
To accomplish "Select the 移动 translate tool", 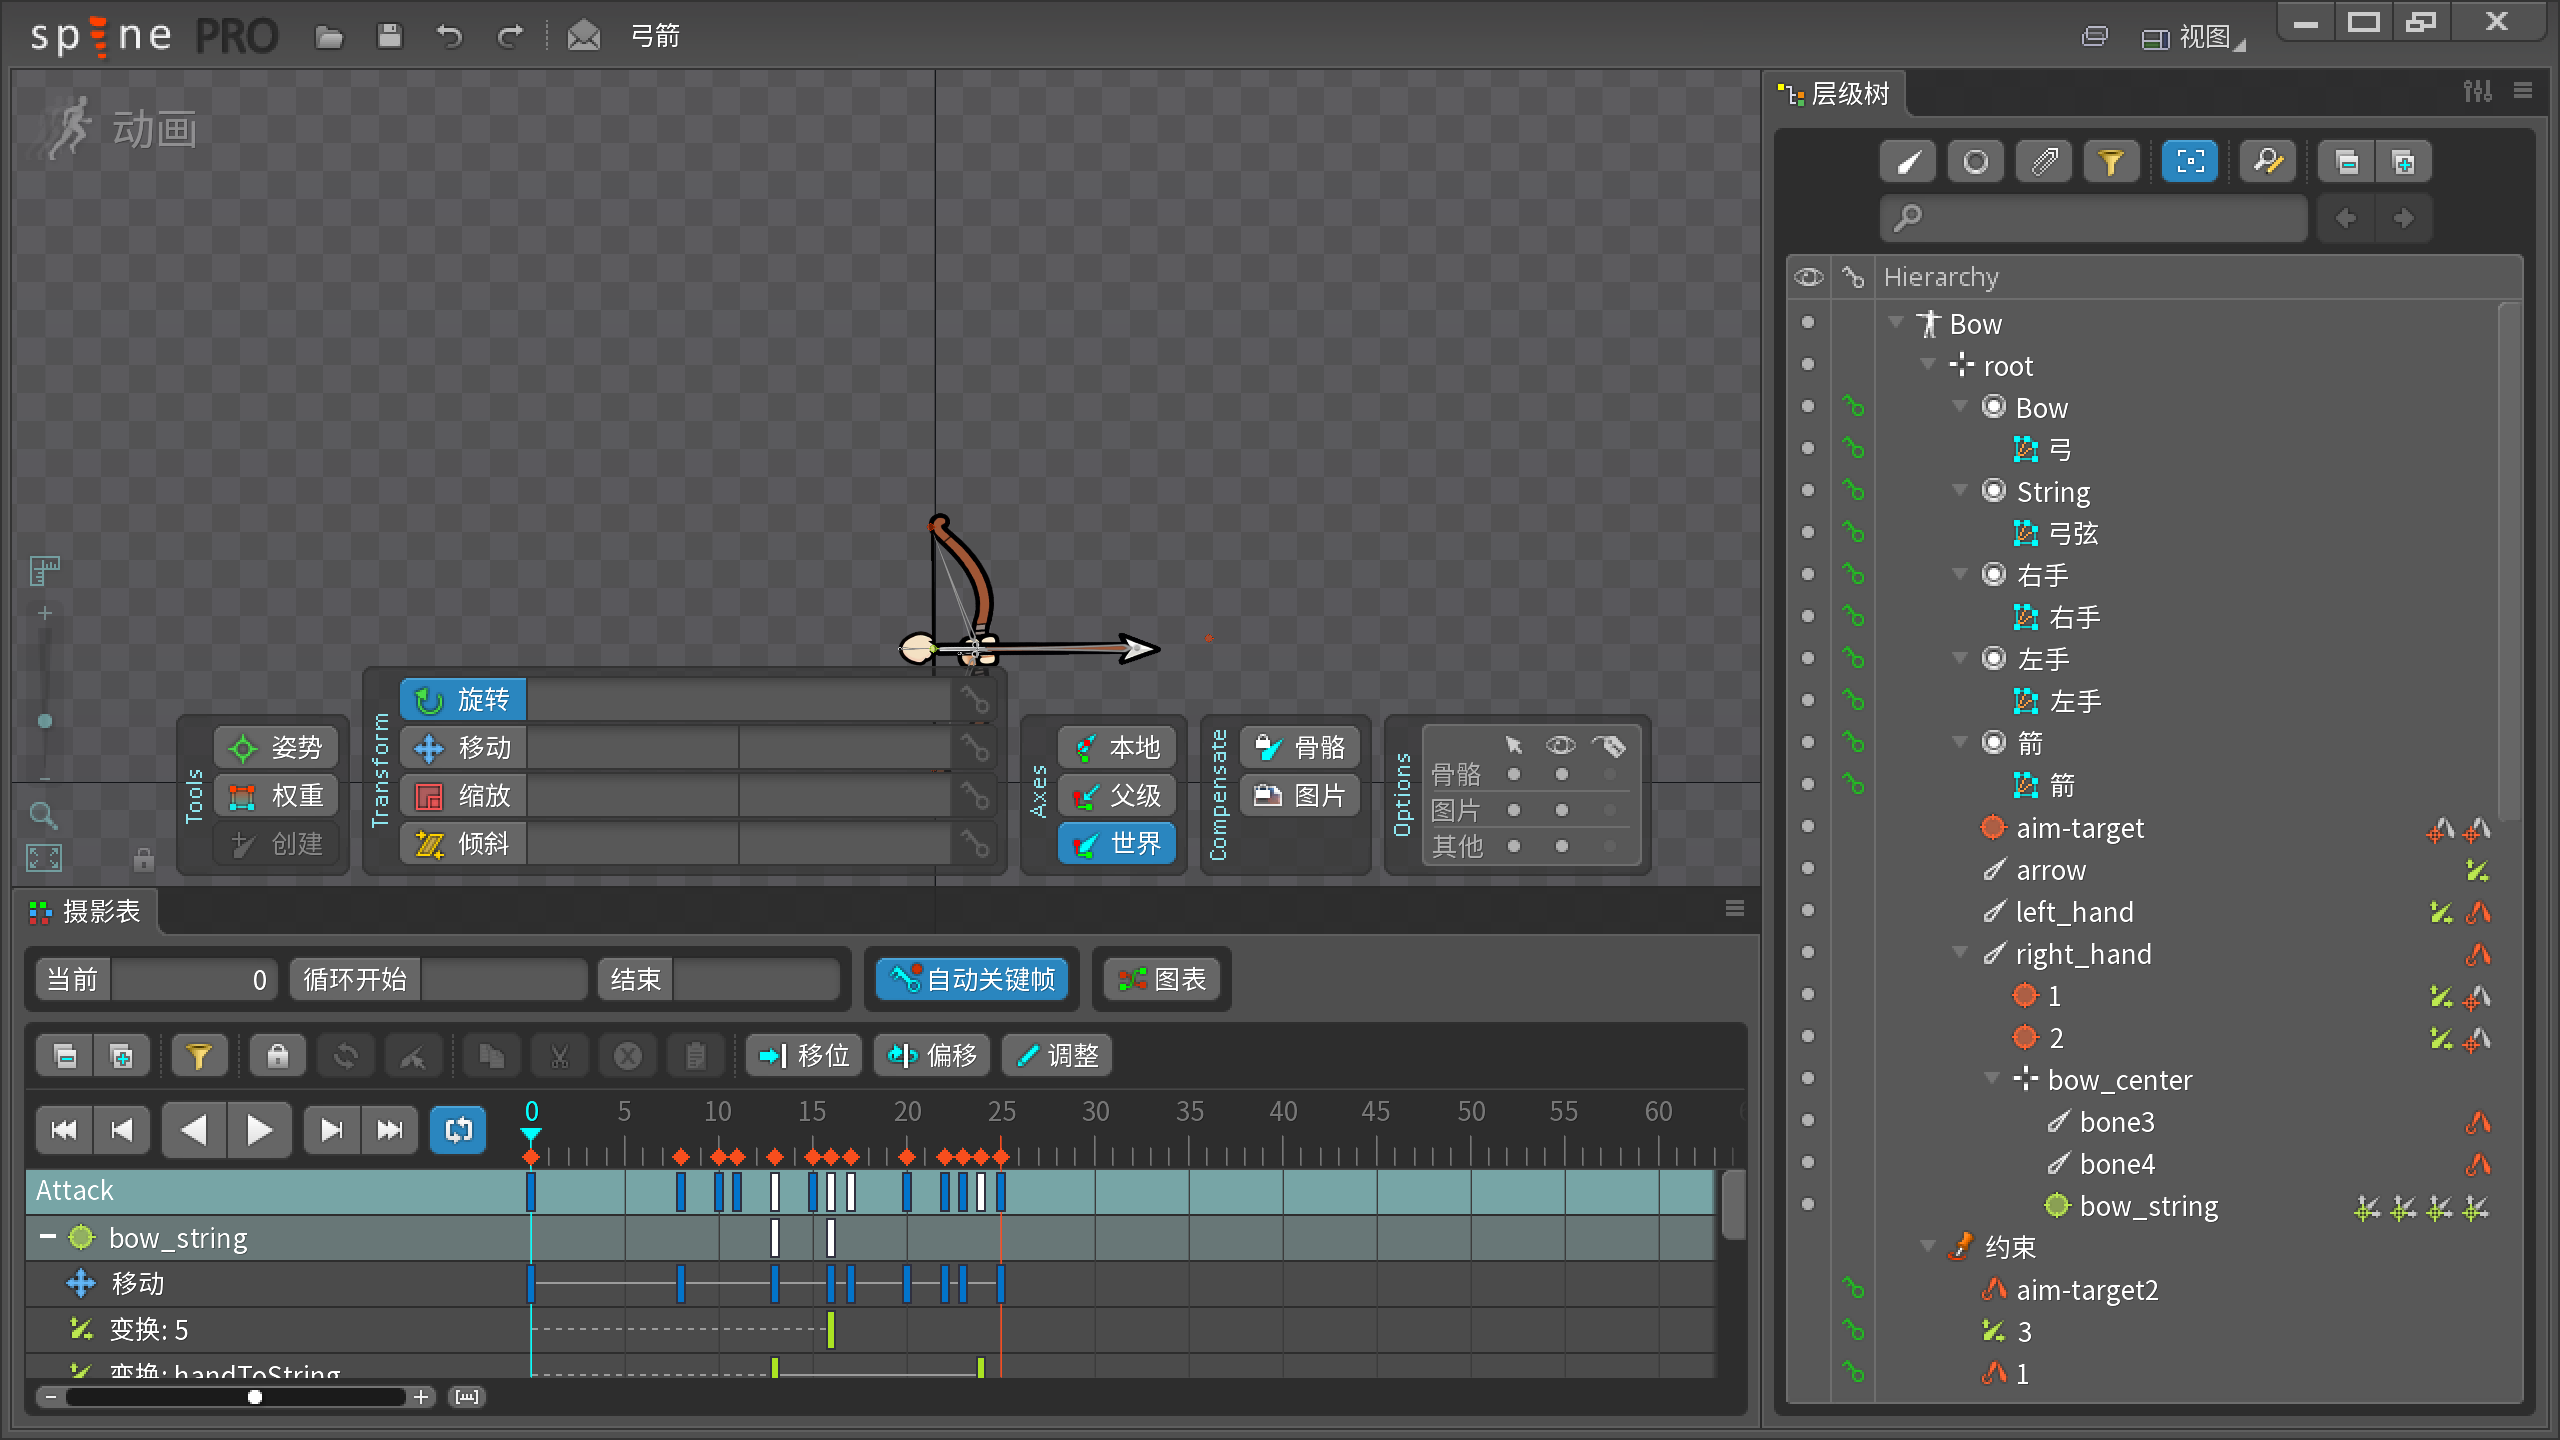I will point(463,748).
